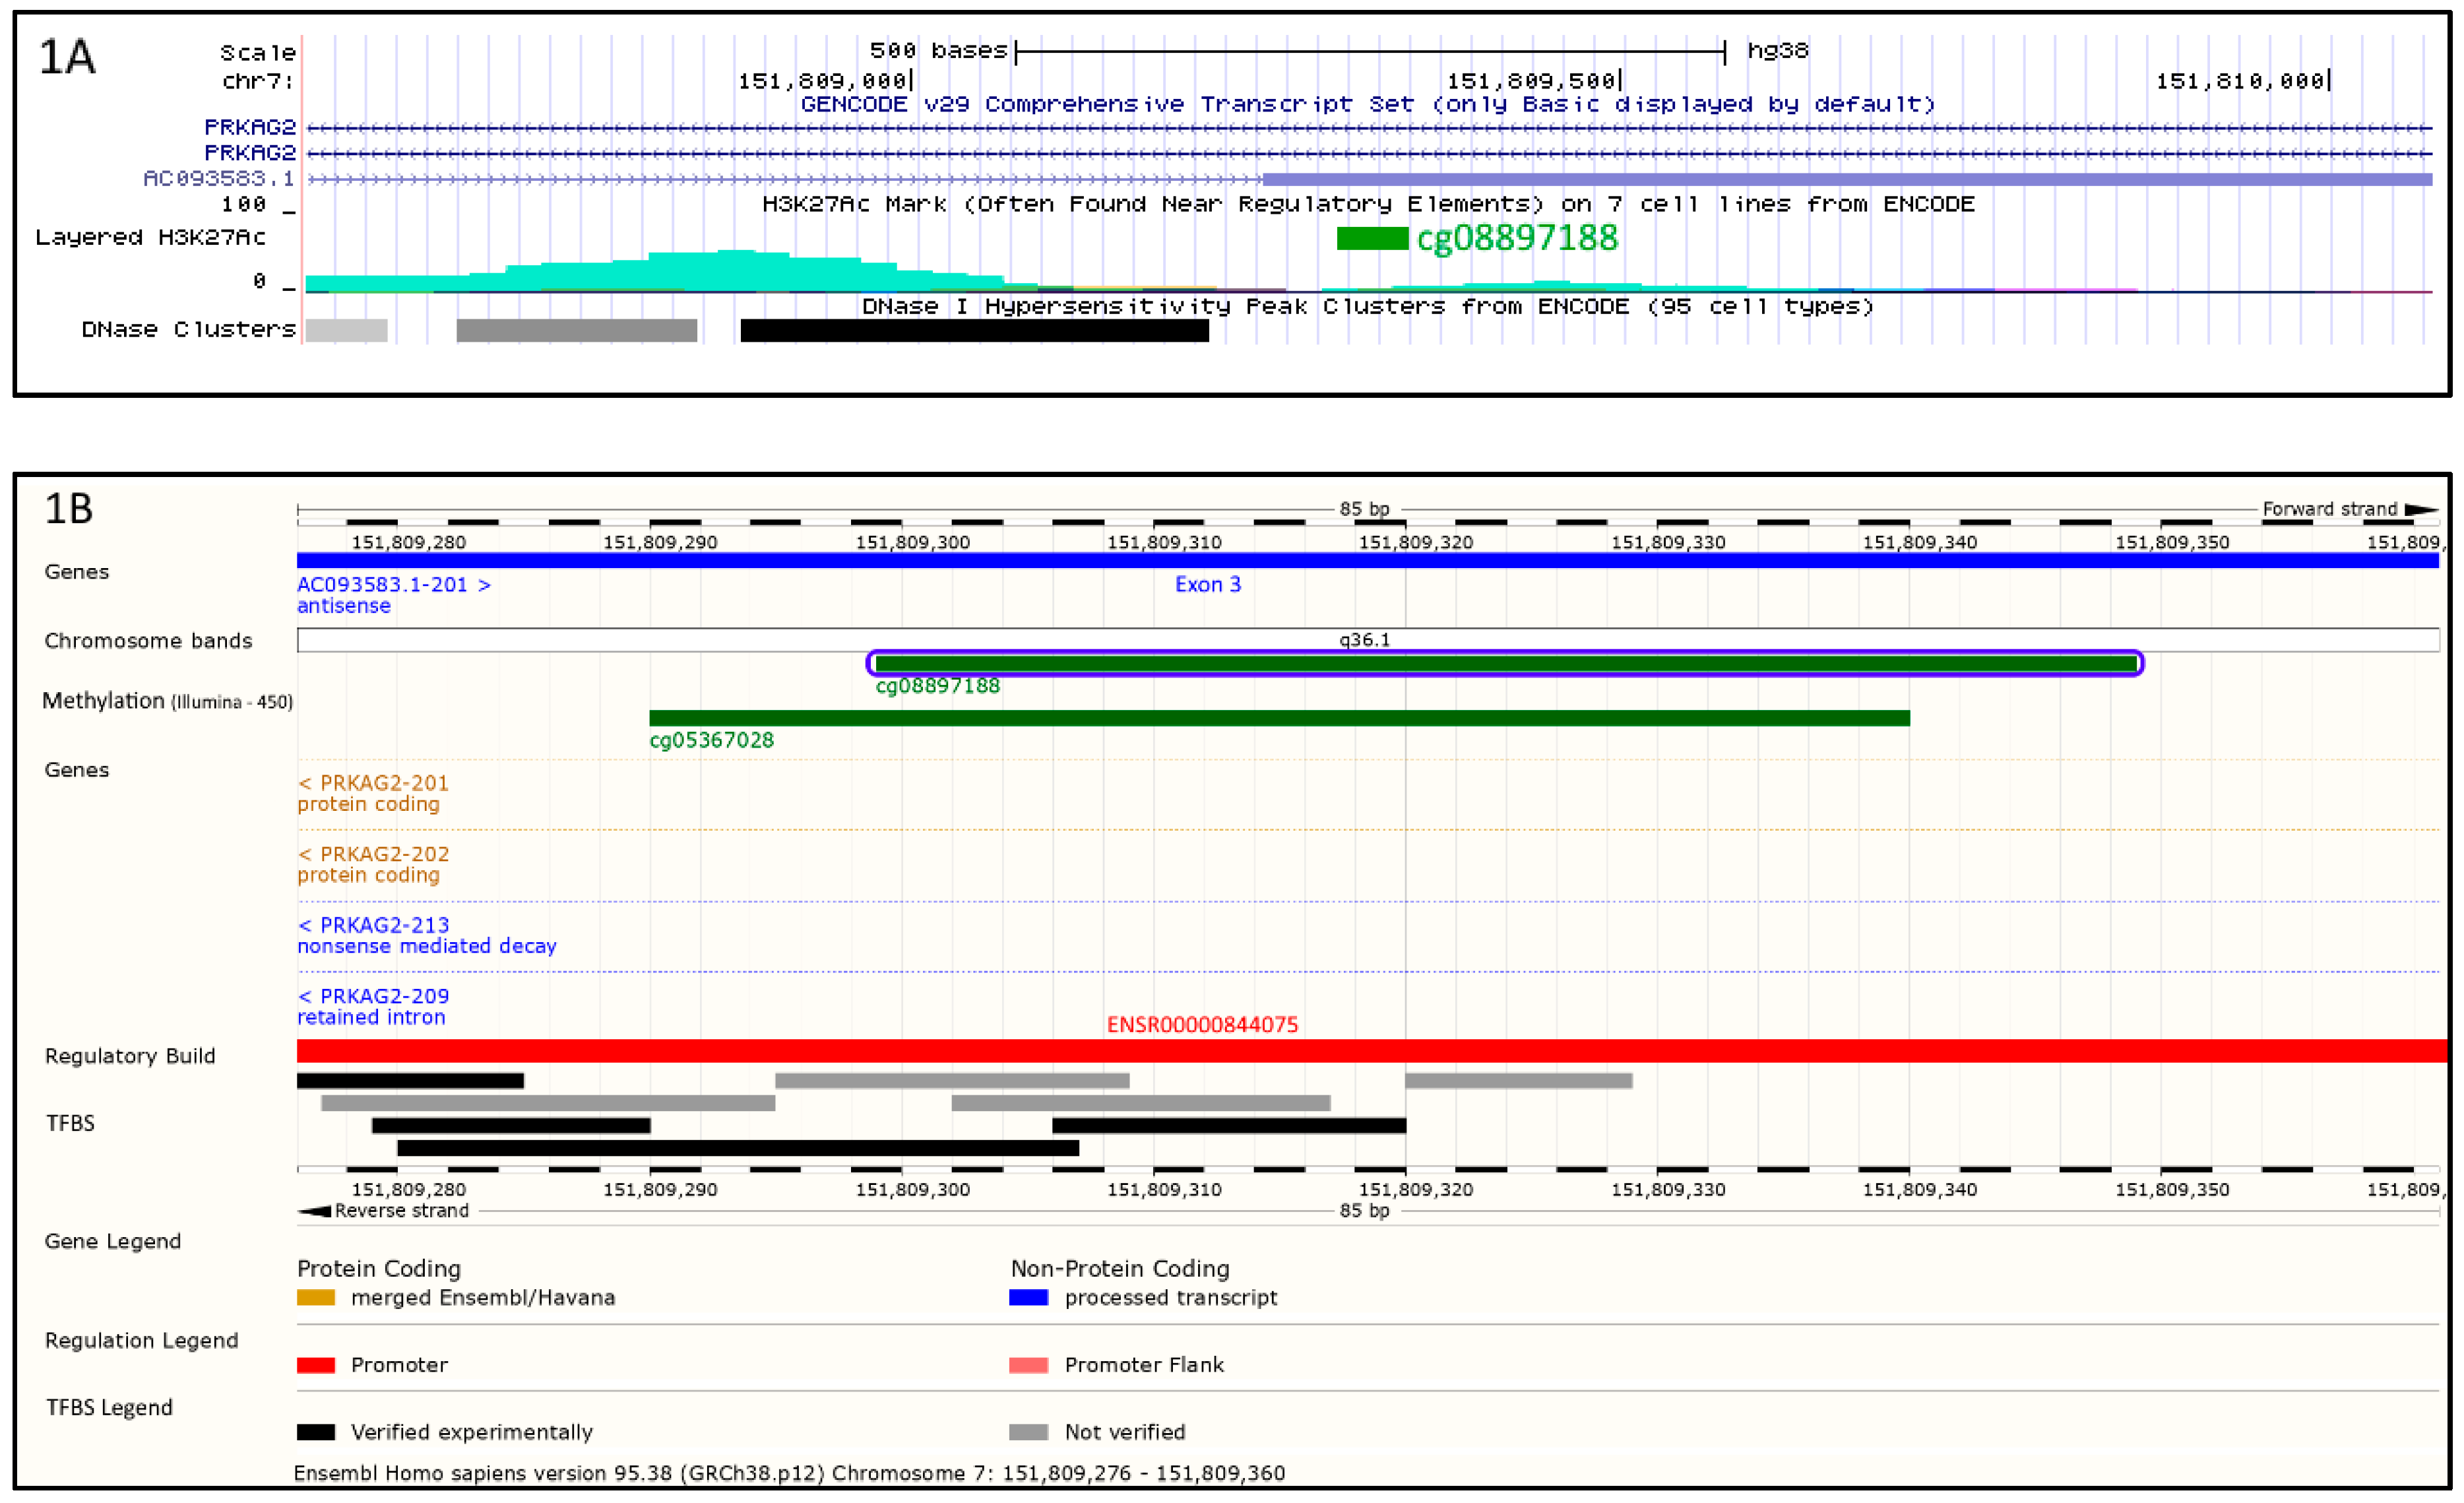The image size is (2464, 1503).
Task: Select the PRKAG2-202 protein coding transcript
Action: pos(374,854)
